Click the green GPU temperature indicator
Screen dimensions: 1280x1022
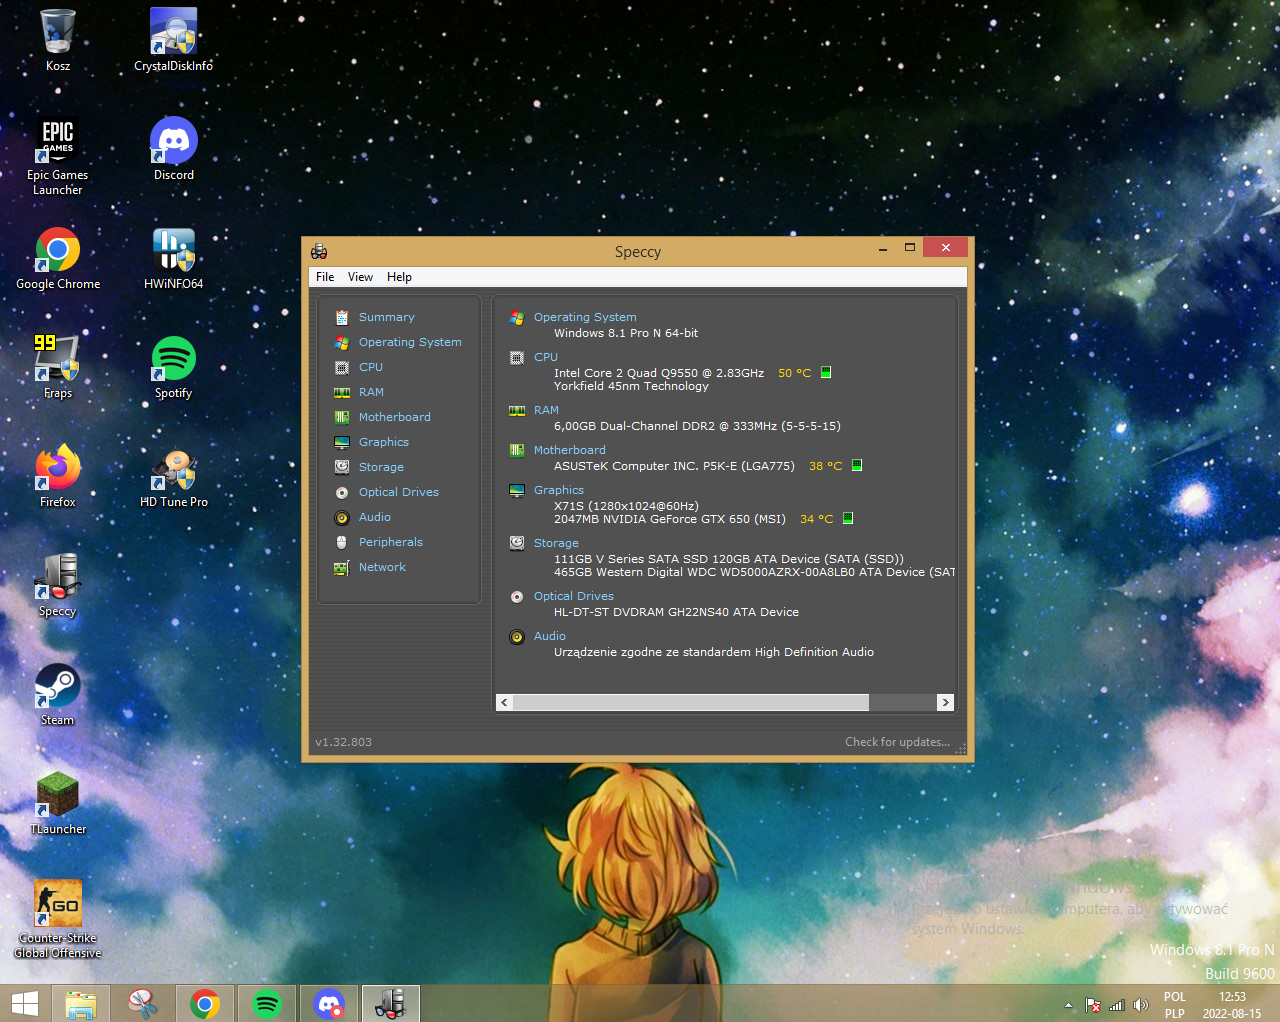click(848, 518)
